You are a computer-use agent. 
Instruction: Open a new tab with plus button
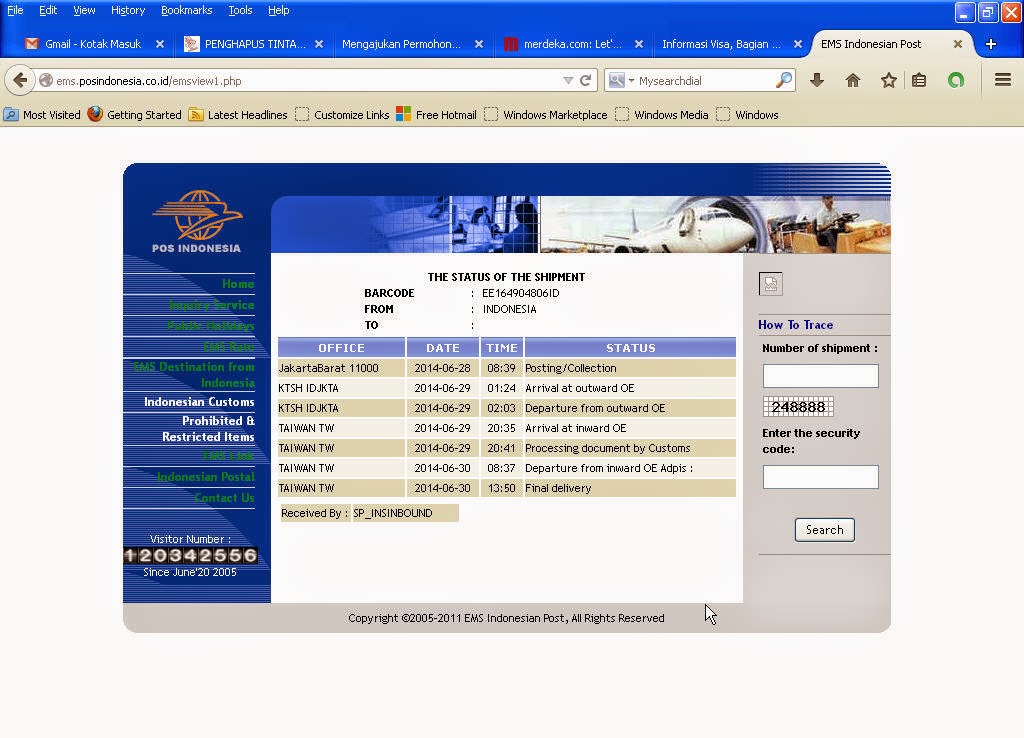pos(991,44)
